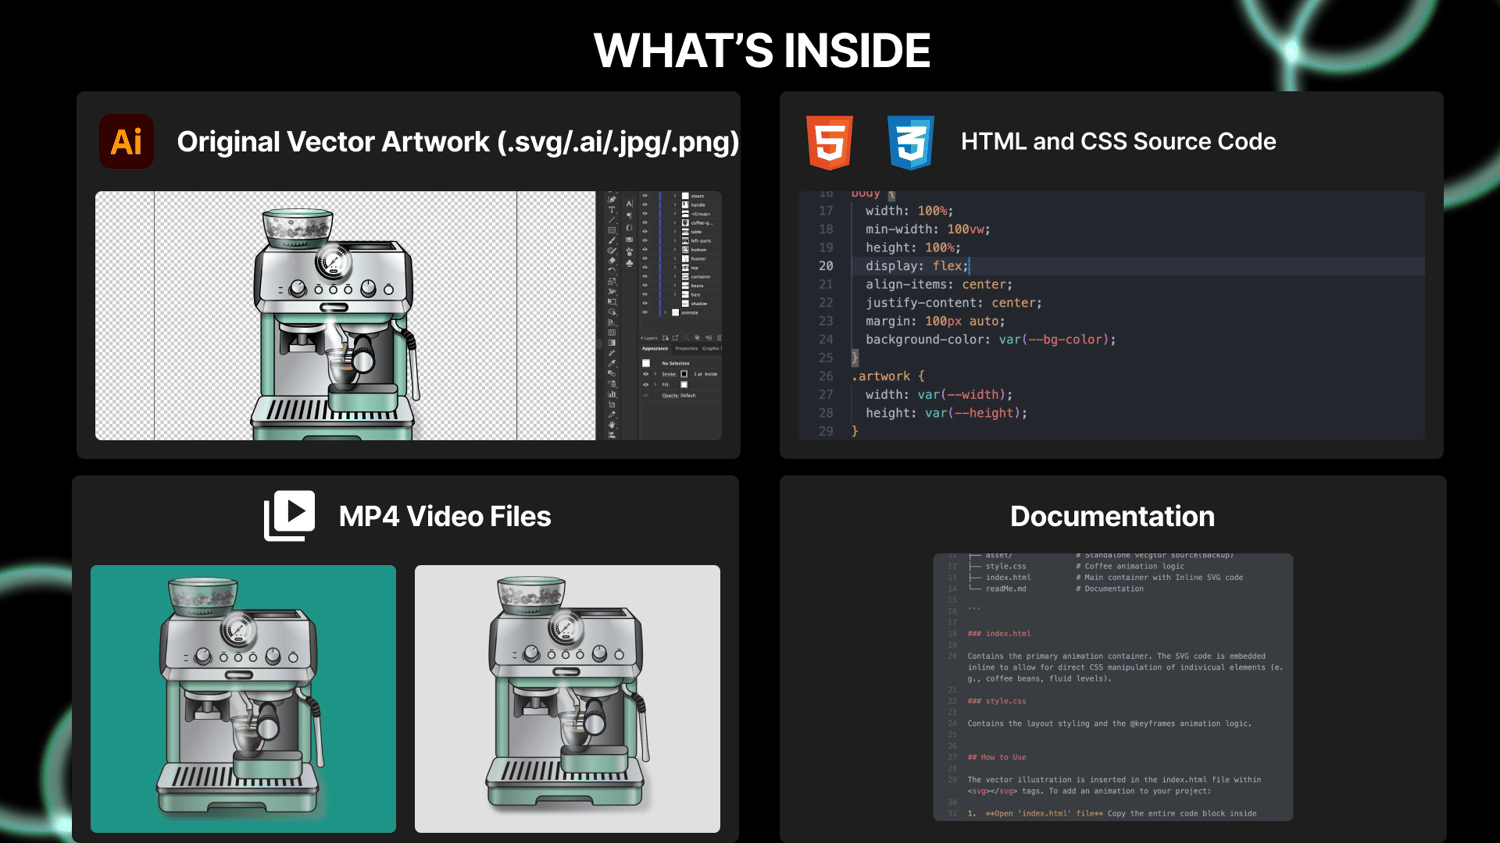Screen dimensions: 1500x843
Task: Select the Rotate tool
Action: point(612,271)
